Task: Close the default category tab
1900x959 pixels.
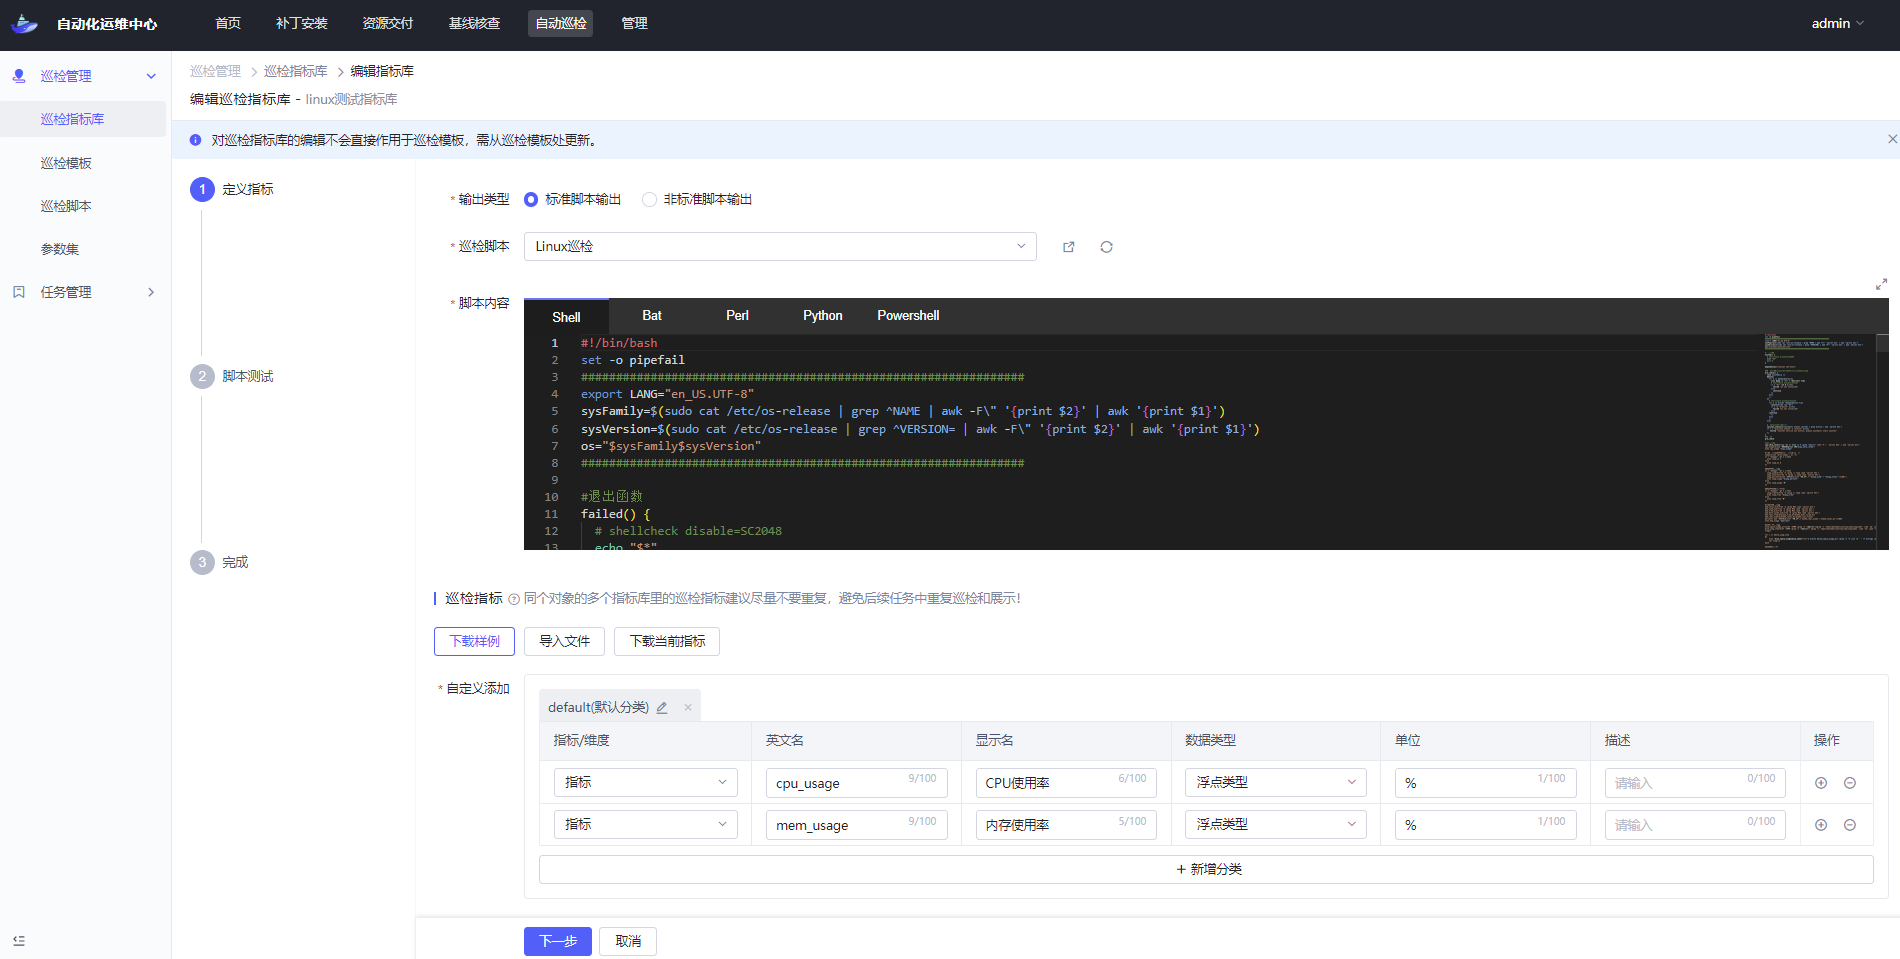Action: tap(688, 708)
